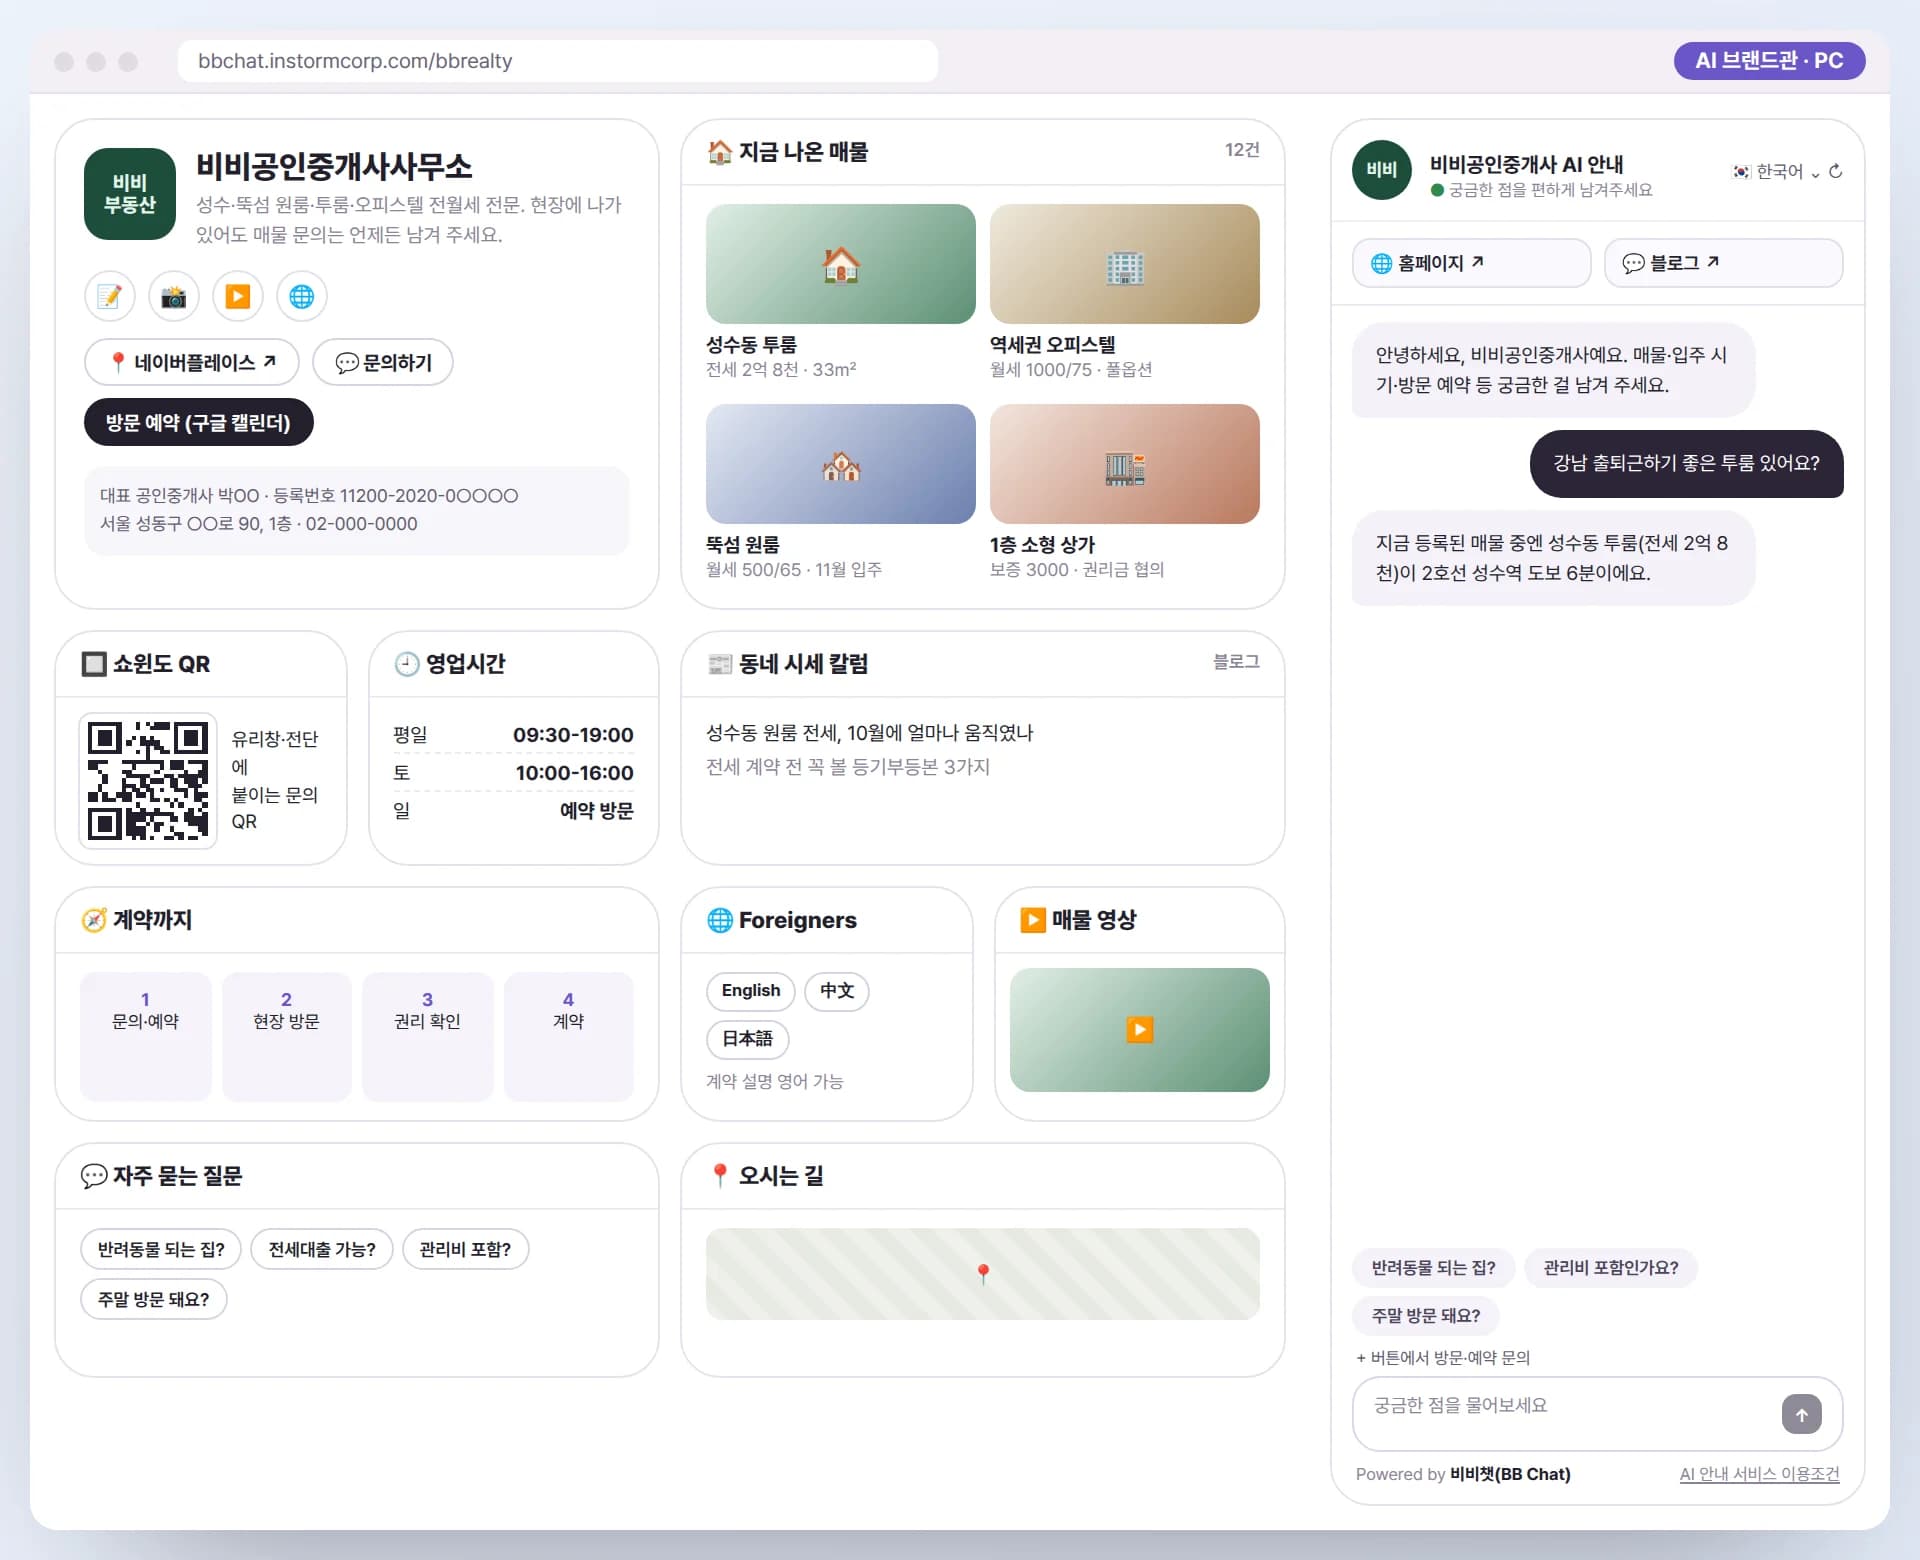Click chat suggestion 주말 방문 돼요?

1426,1316
